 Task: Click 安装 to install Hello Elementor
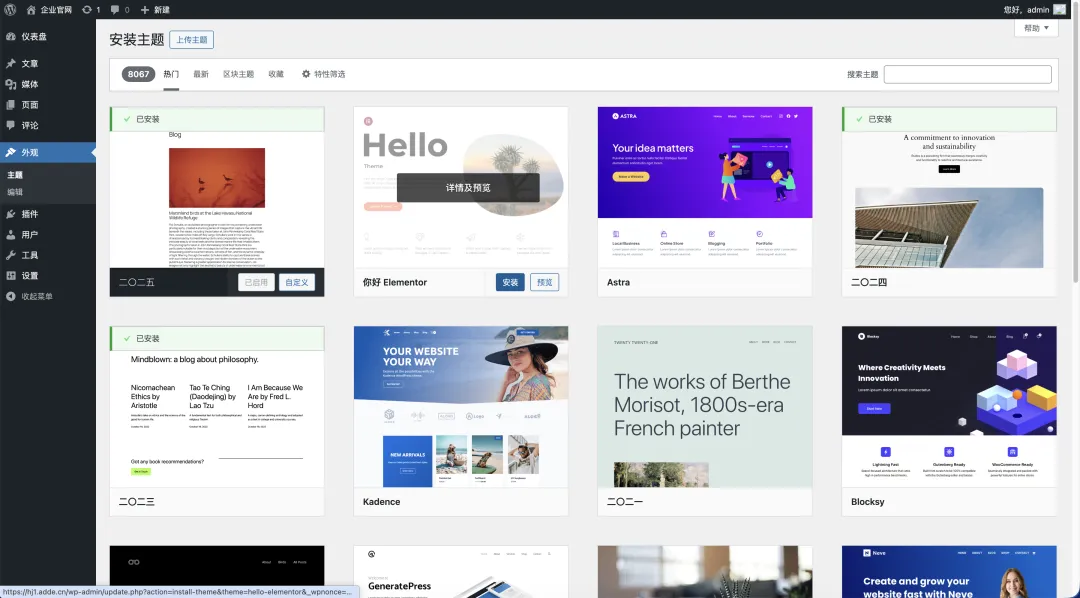point(510,282)
